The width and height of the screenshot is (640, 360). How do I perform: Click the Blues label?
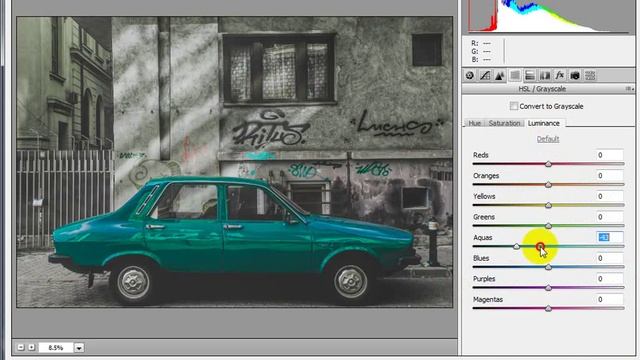481,258
